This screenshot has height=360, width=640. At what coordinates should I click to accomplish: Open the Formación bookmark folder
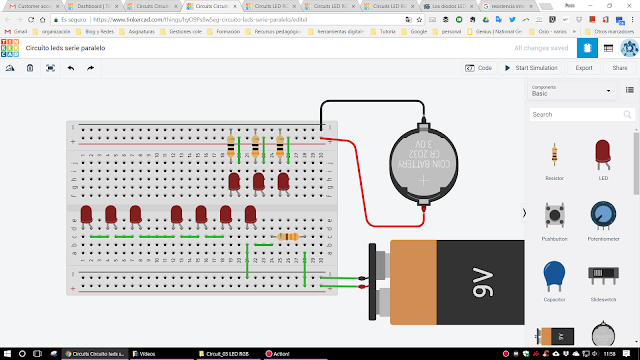(x=224, y=31)
